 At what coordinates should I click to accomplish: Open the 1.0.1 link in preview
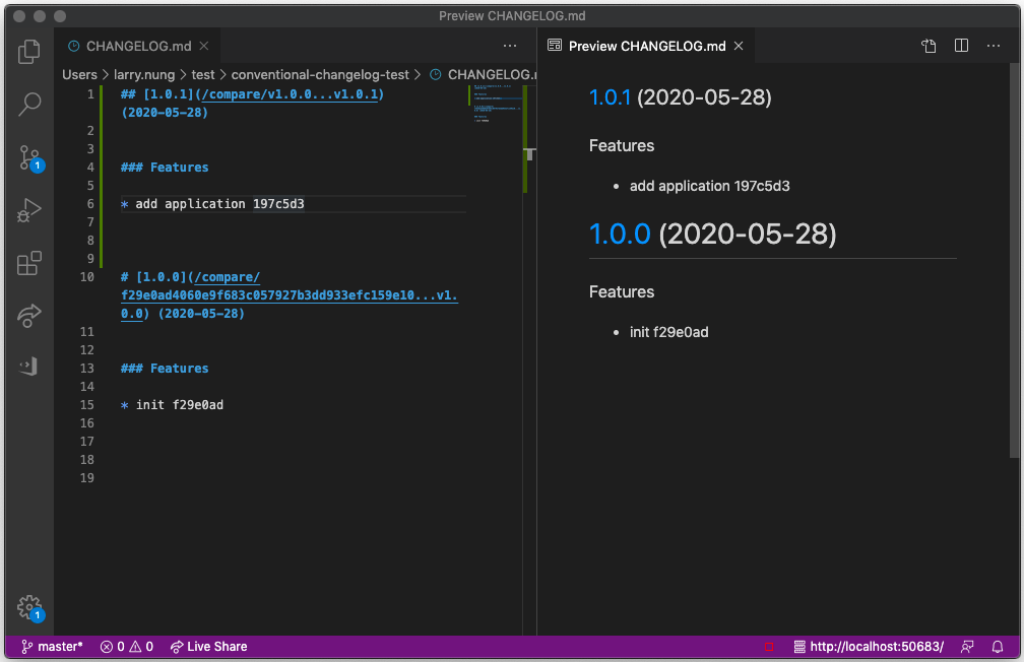click(x=610, y=98)
